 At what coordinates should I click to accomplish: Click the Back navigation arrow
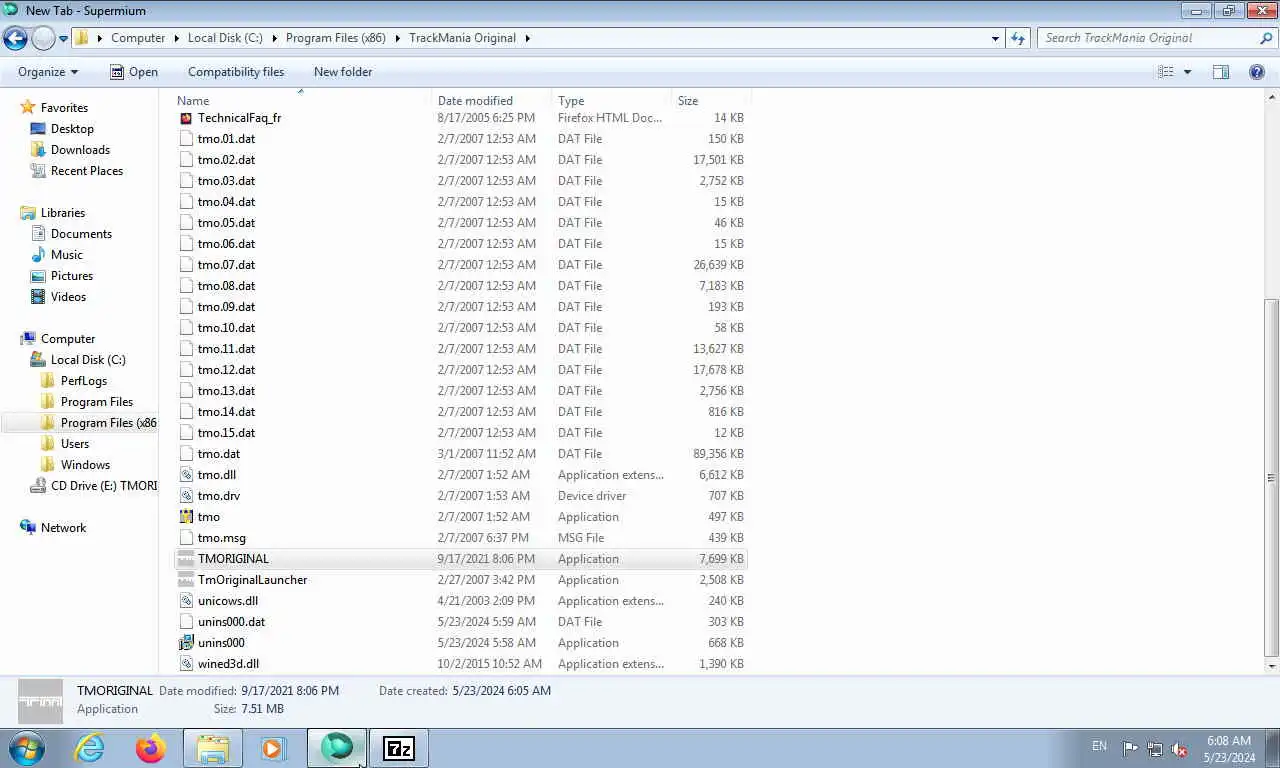tap(15, 38)
